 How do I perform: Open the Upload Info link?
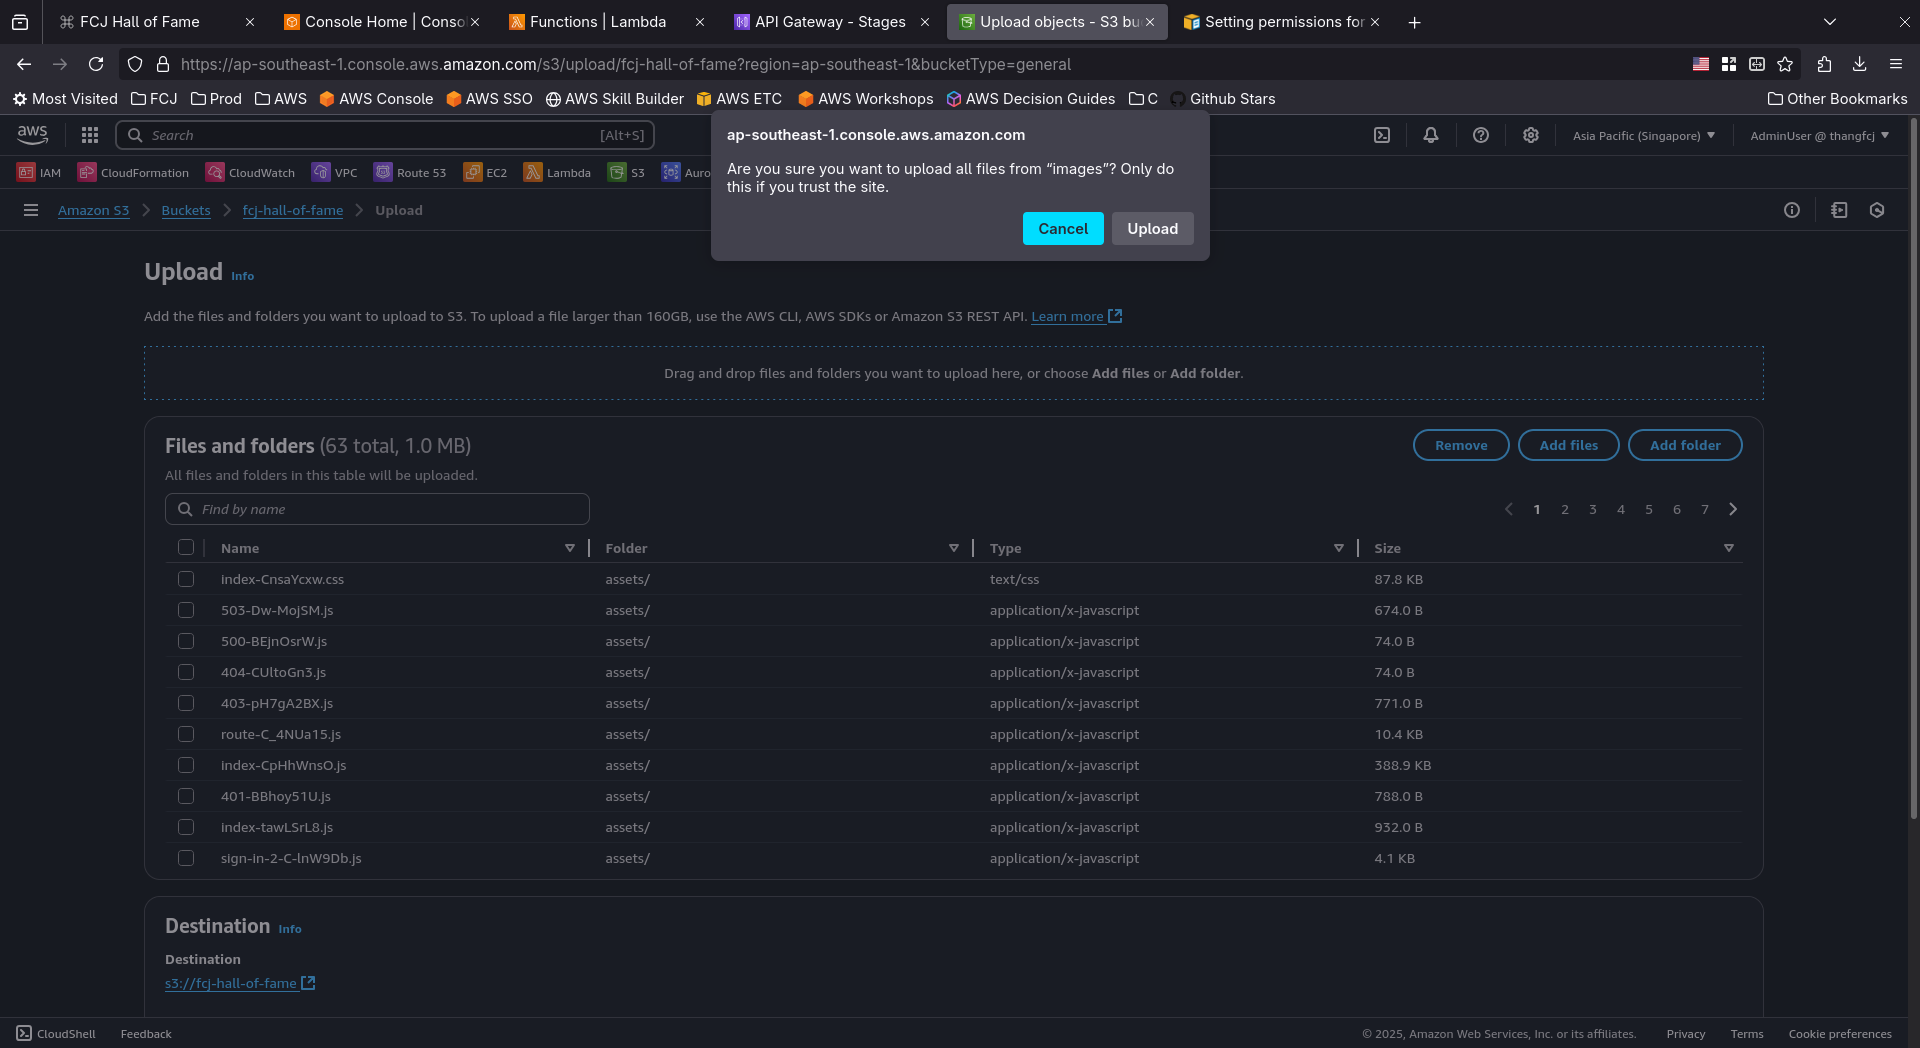(243, 276)
